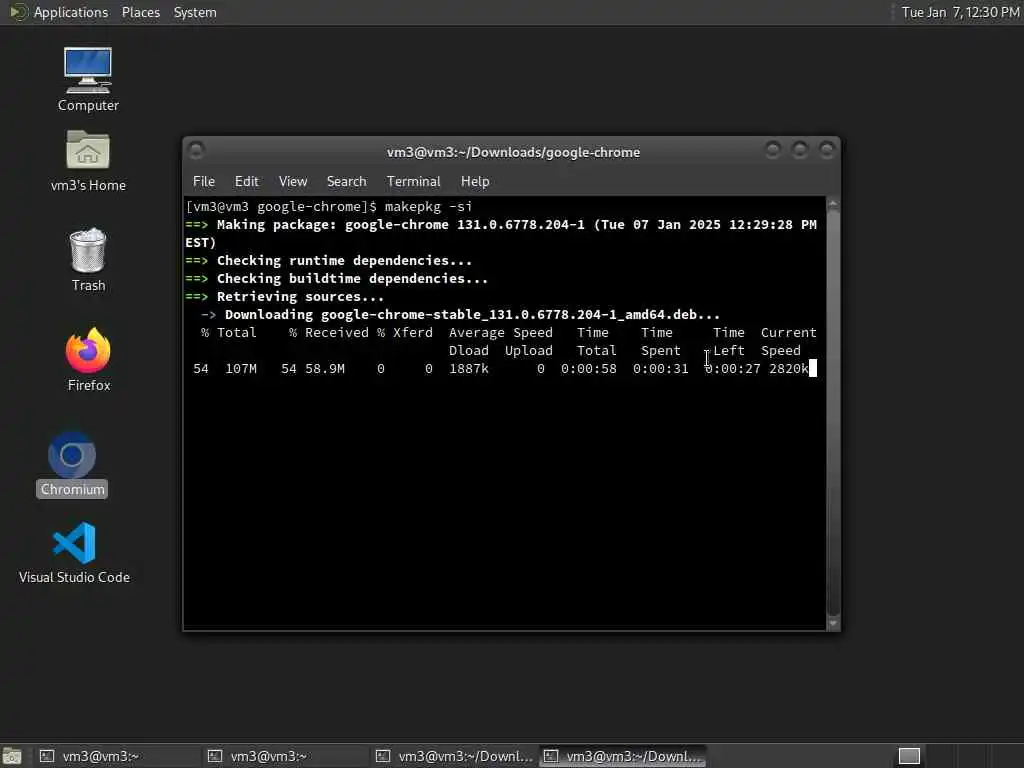Select the Trash desktop icon

(x=88, y=260)
